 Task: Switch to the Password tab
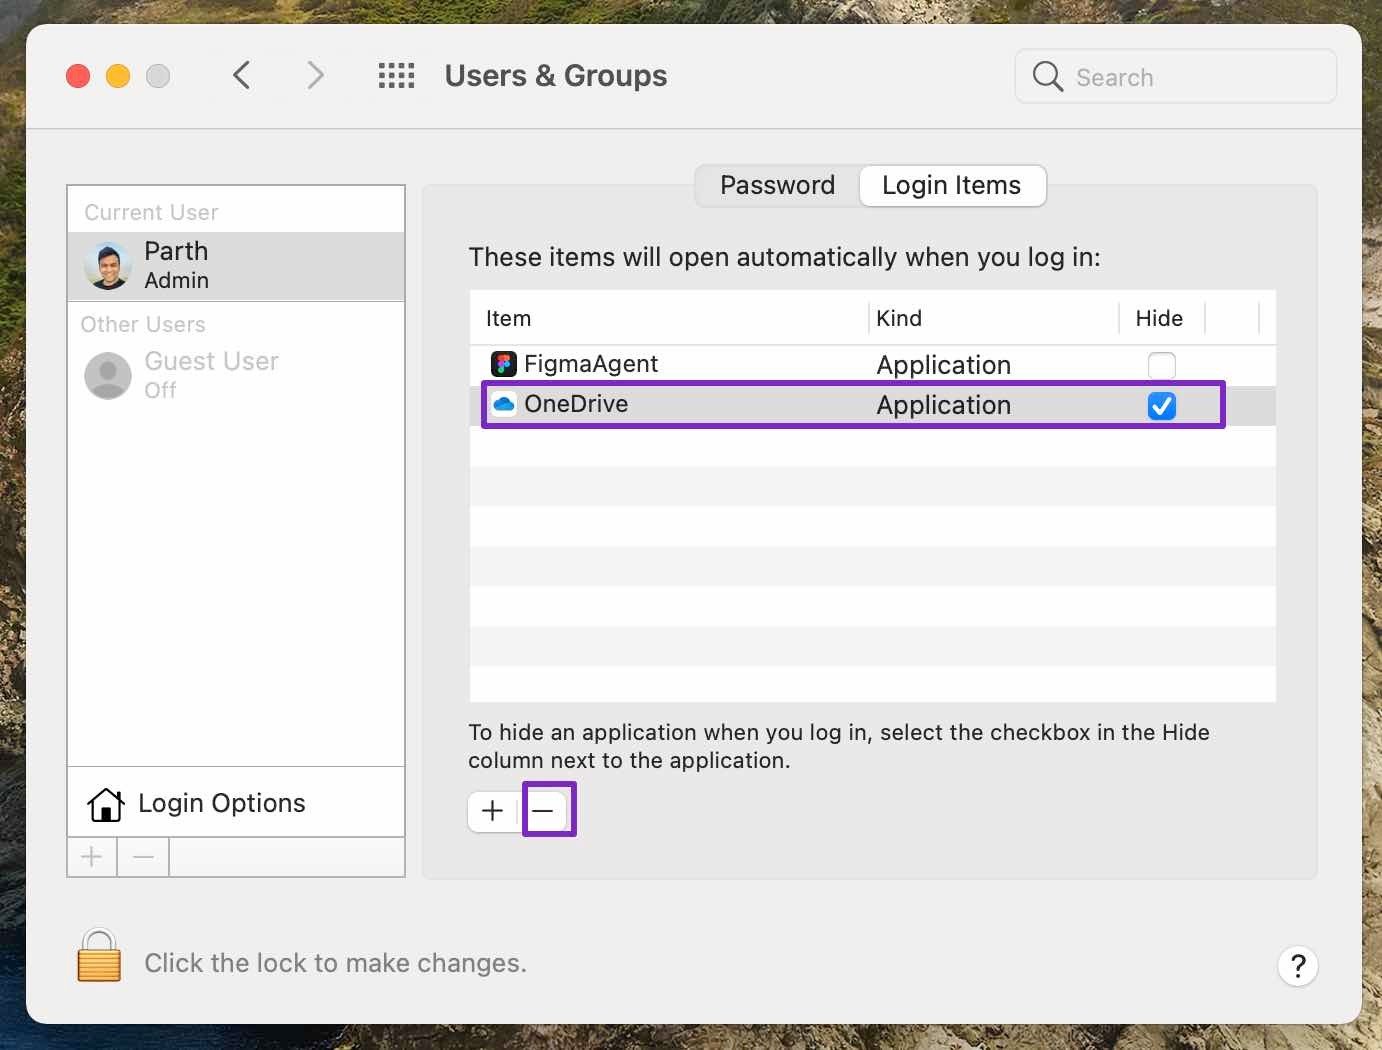(x=777, y=185)
